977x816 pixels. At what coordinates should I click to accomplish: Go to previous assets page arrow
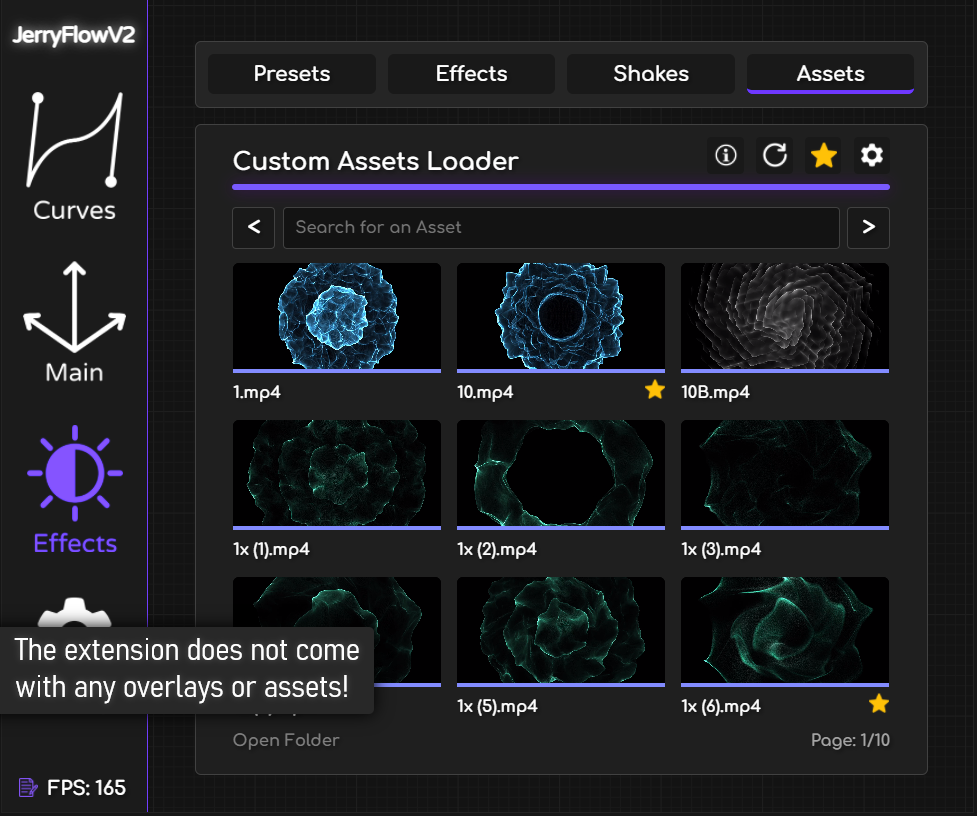(x=254, y=228)
